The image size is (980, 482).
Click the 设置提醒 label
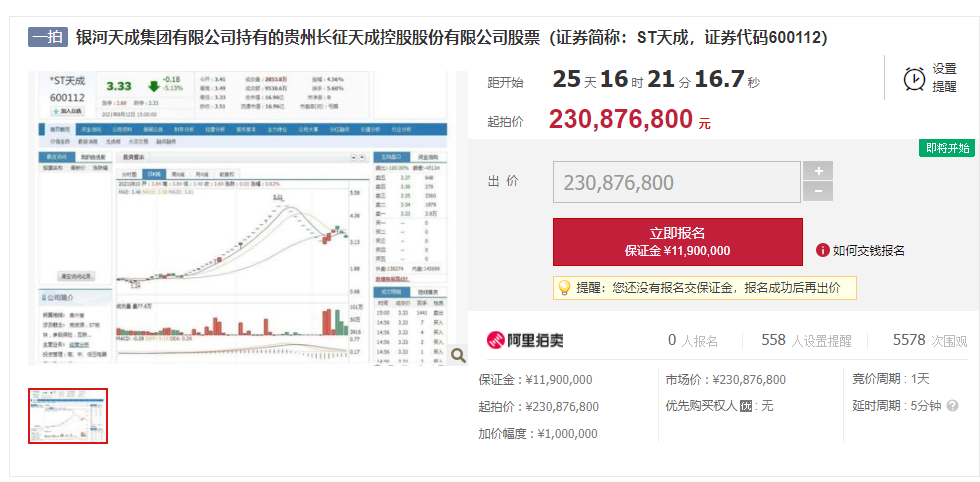coord(945,78)
